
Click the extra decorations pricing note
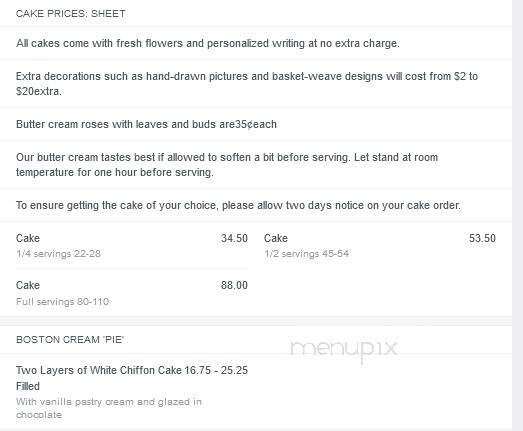point(247,83)
